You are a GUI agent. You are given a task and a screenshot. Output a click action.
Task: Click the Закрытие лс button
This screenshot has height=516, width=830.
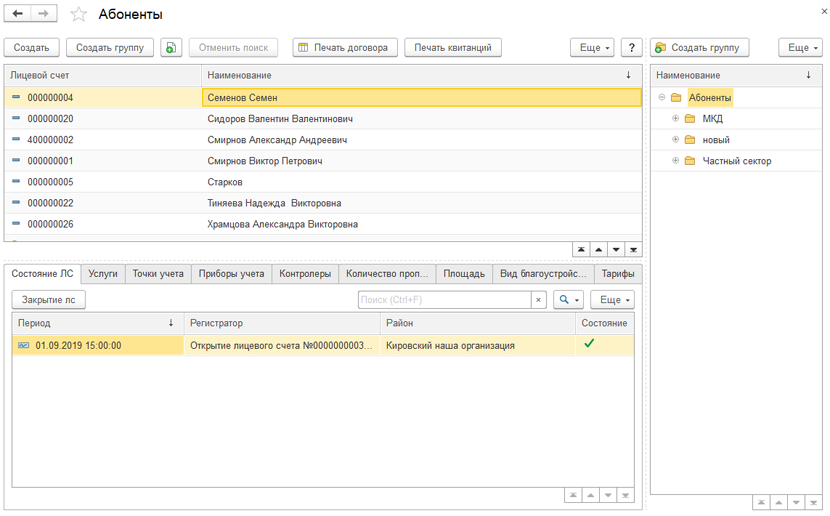point(49,300)
